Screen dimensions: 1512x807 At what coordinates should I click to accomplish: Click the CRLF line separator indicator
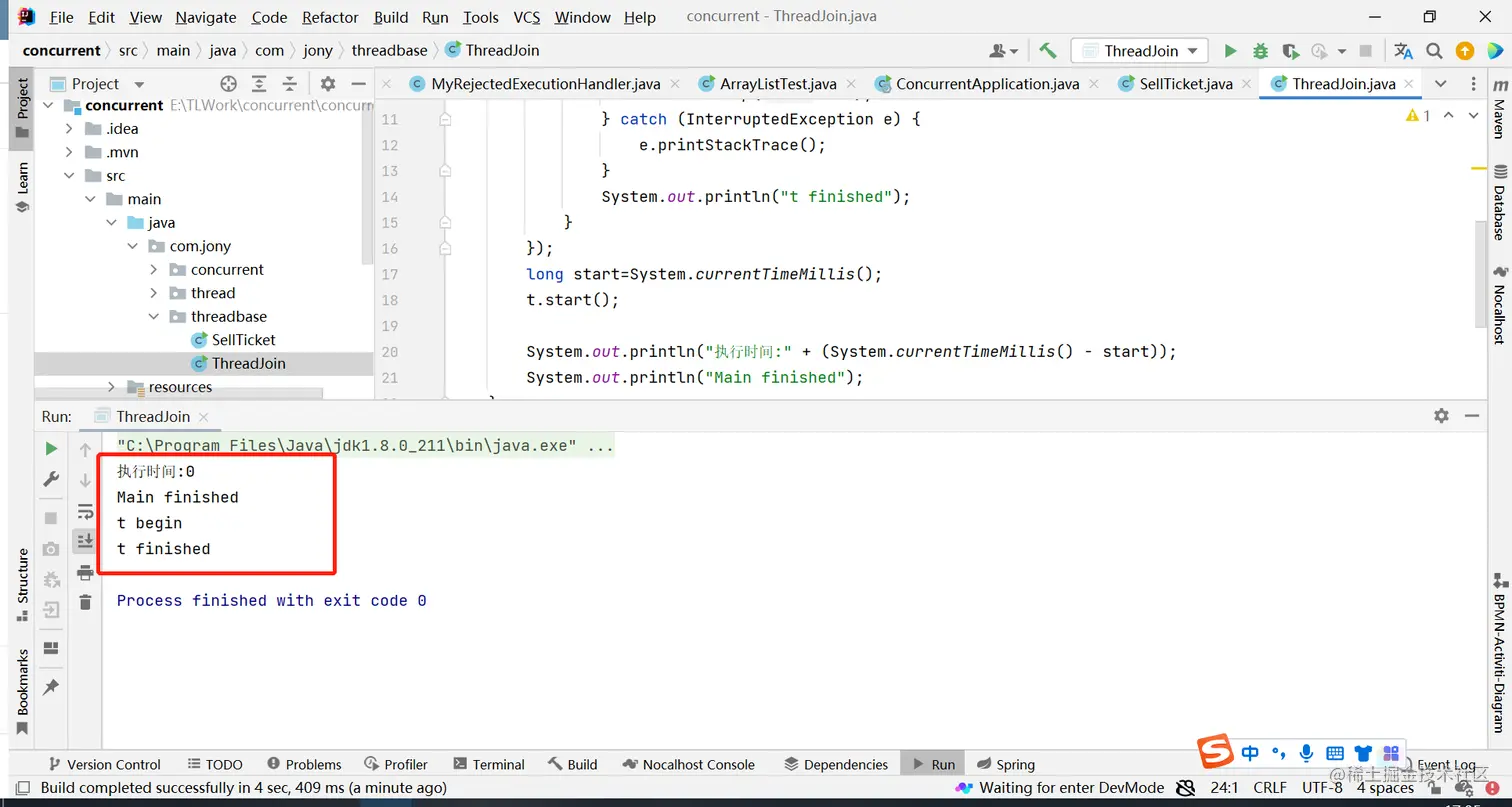(x=1270, y=788)
